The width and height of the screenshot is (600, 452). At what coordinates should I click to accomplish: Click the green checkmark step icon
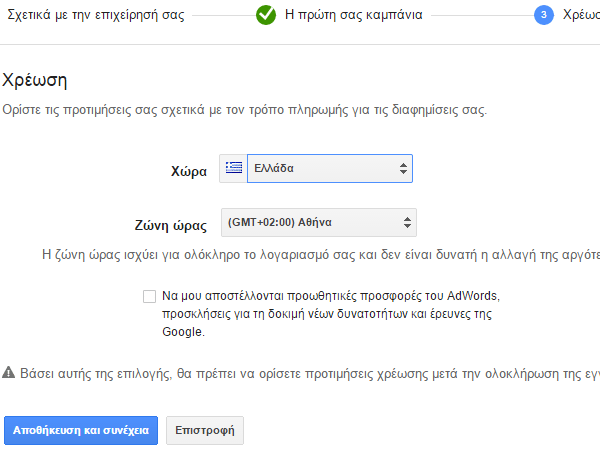coord(266,15)
